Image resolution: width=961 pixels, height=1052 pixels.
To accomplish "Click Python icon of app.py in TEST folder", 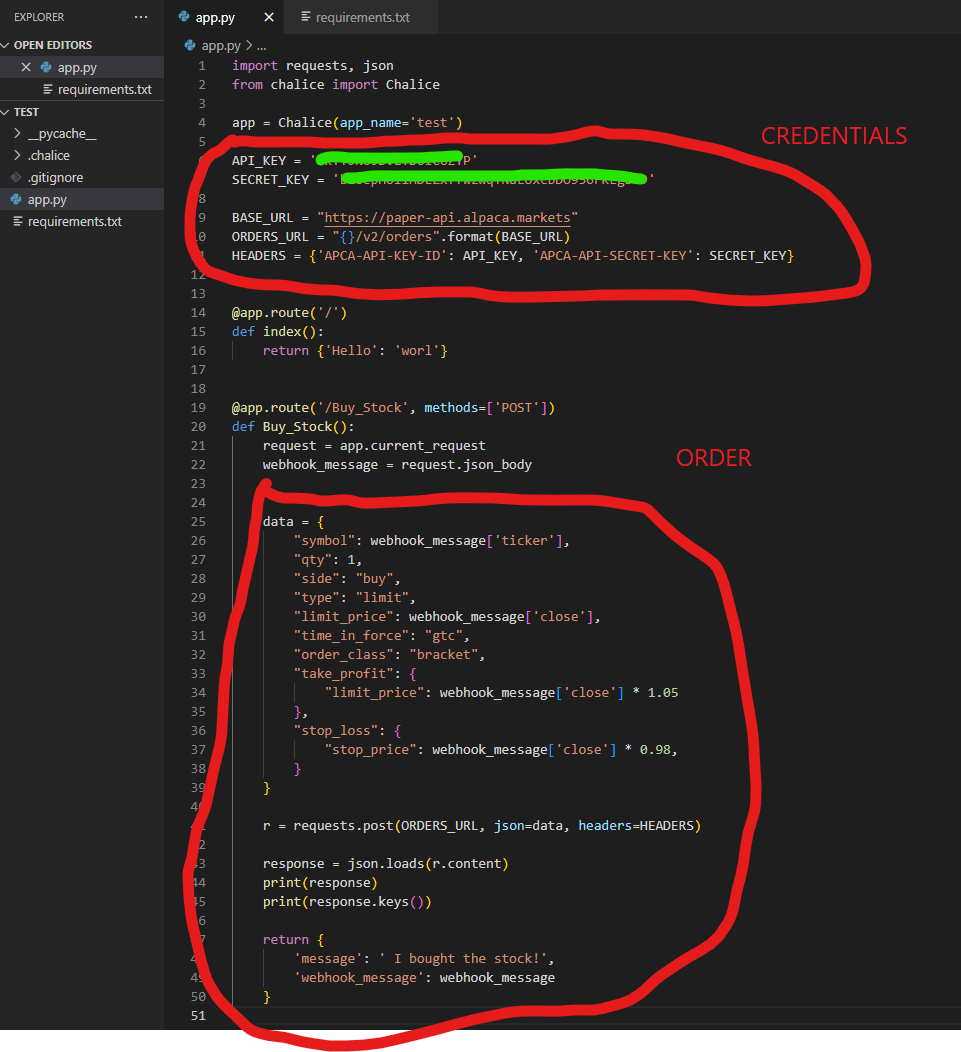I will pos(16,199).
